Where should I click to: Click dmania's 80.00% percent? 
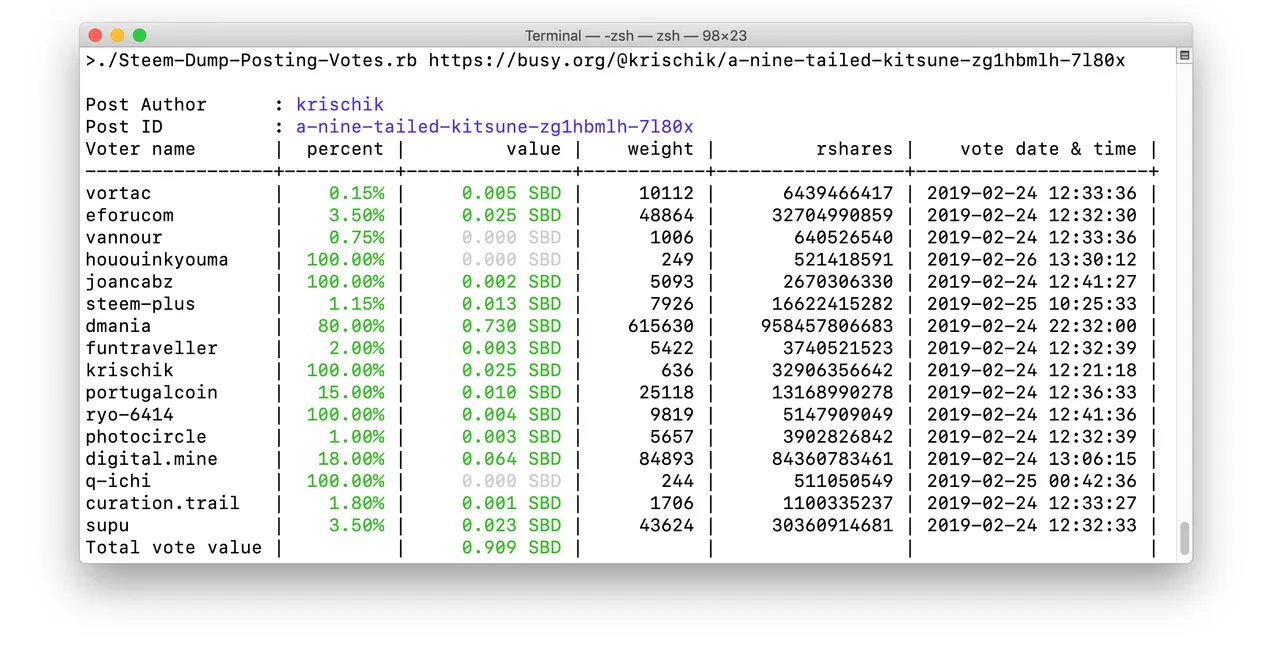(x=351, y=326)
